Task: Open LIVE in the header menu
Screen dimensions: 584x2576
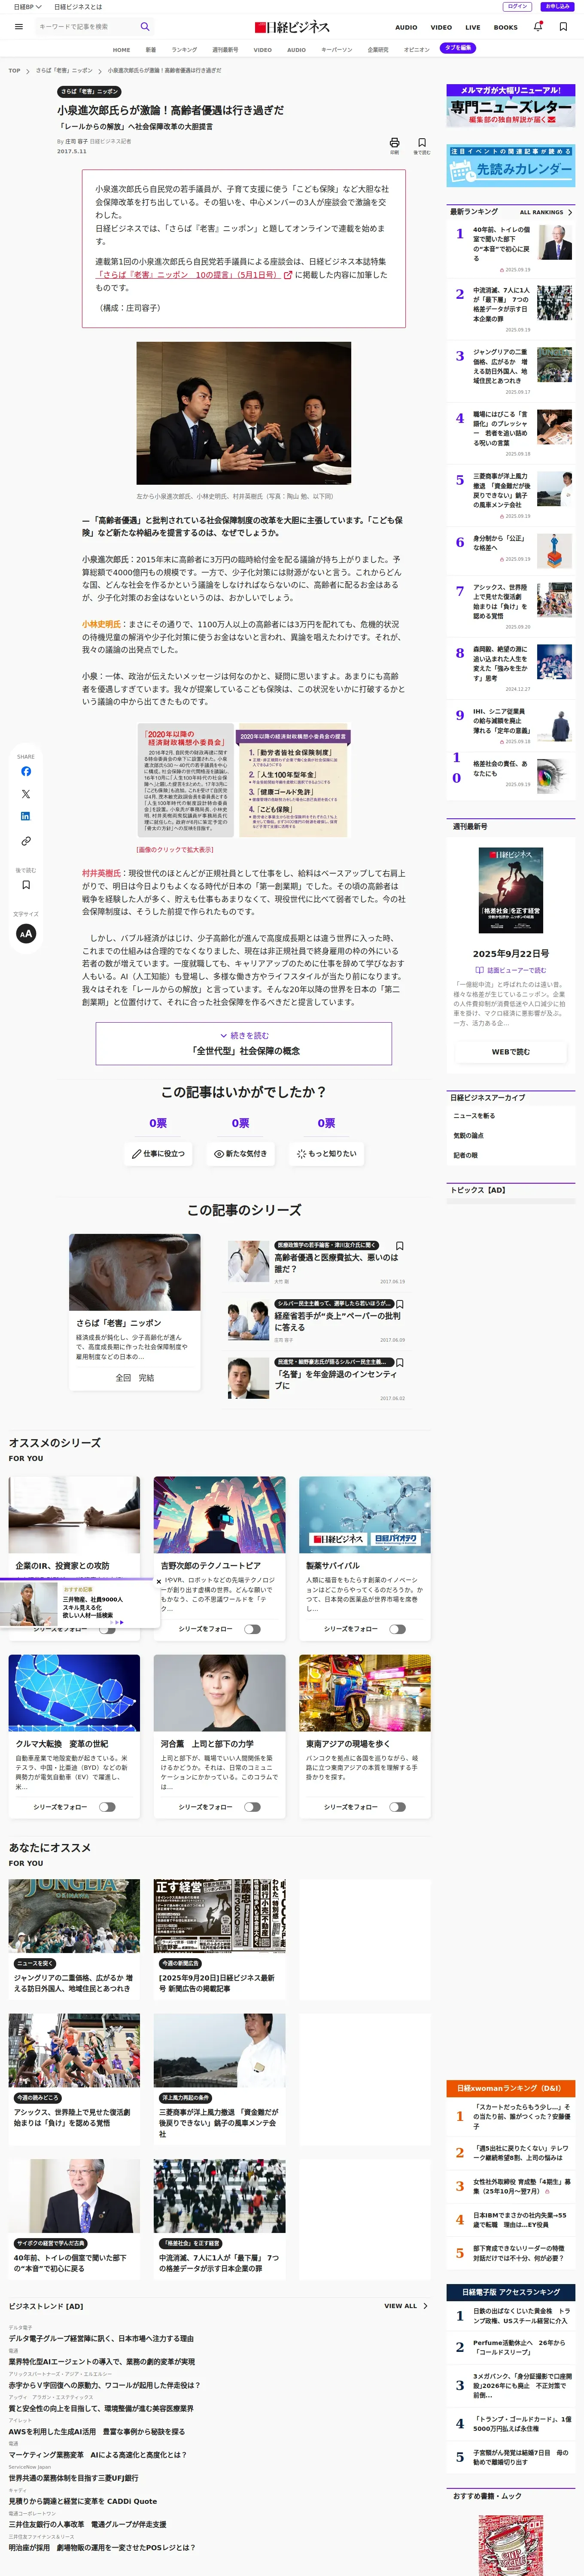Action: [473, 27]
